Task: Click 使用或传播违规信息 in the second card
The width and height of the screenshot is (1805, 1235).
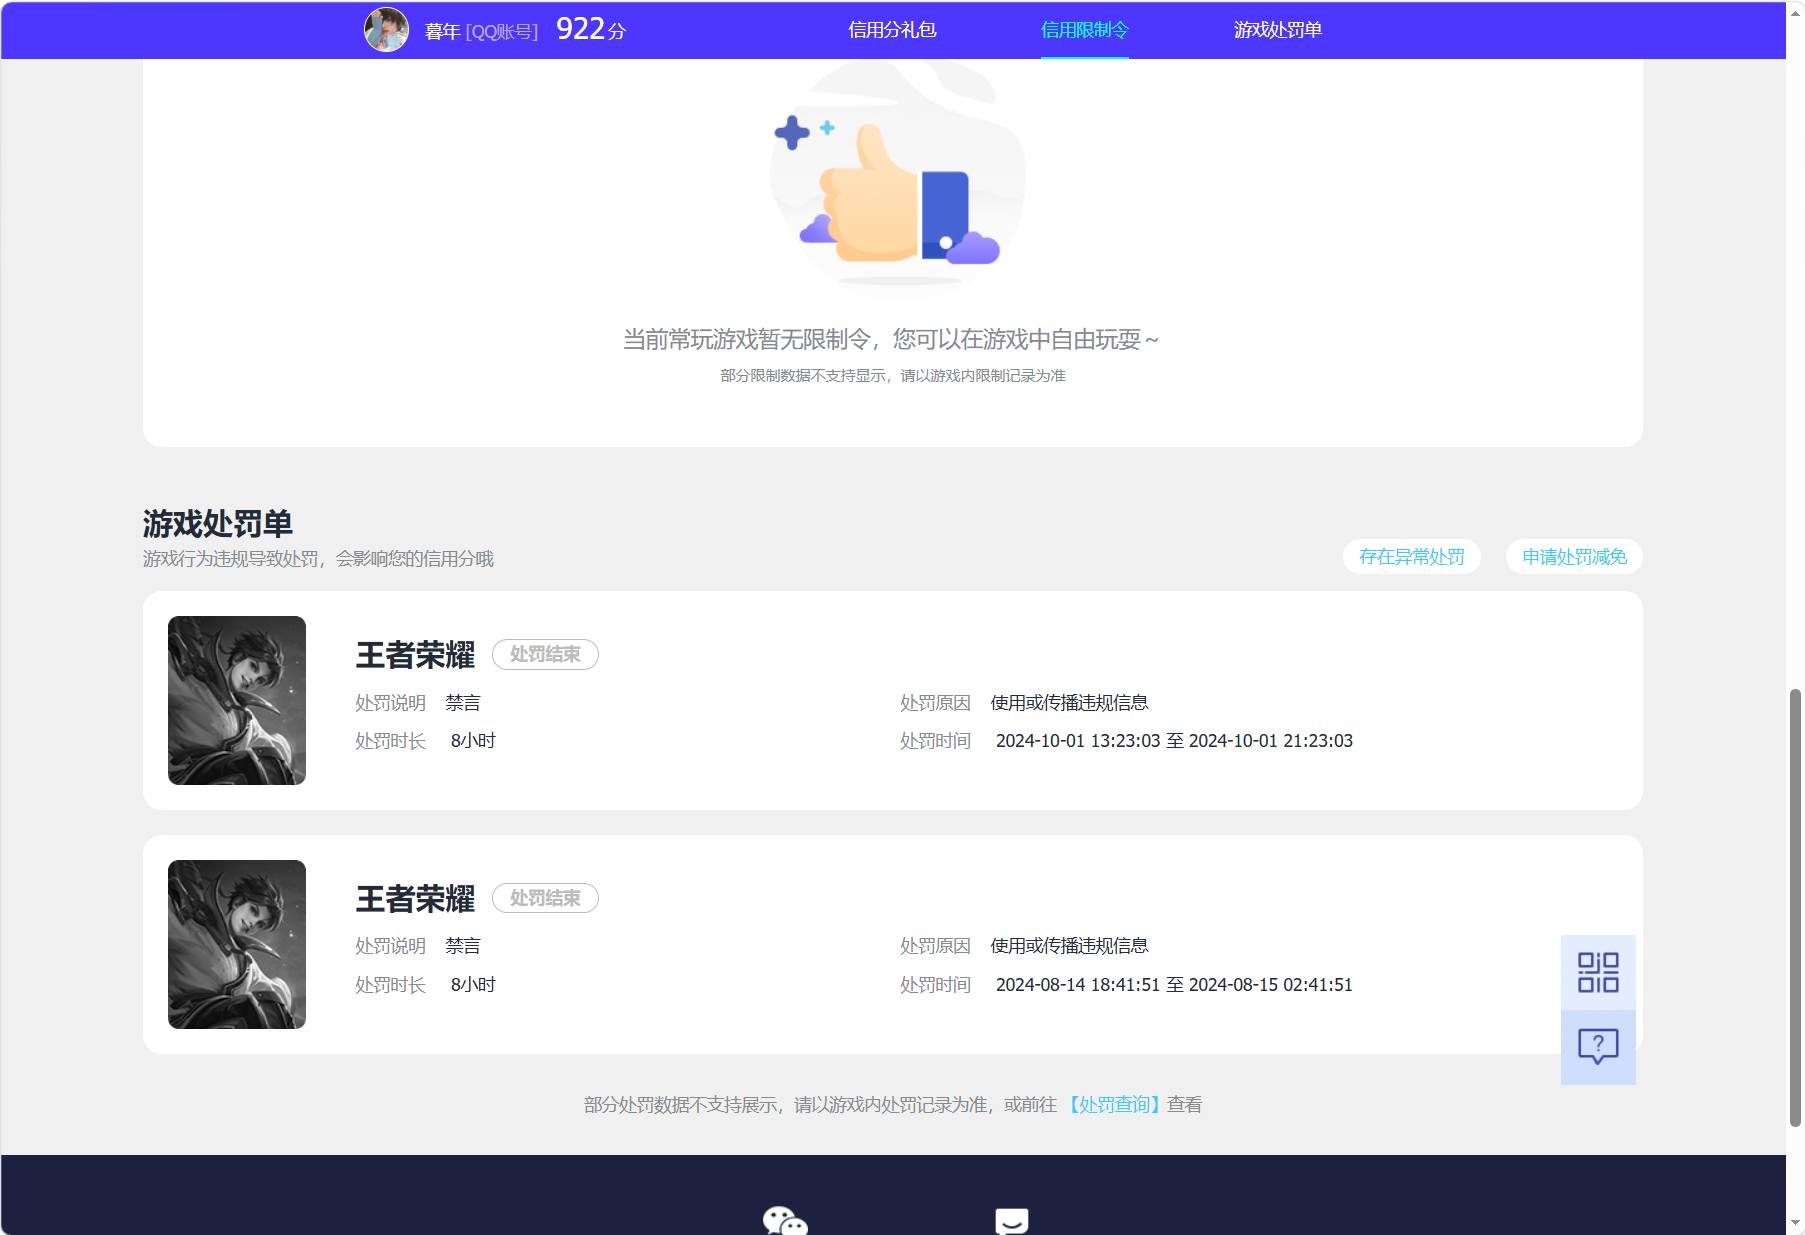Action: click(1069, 946)
